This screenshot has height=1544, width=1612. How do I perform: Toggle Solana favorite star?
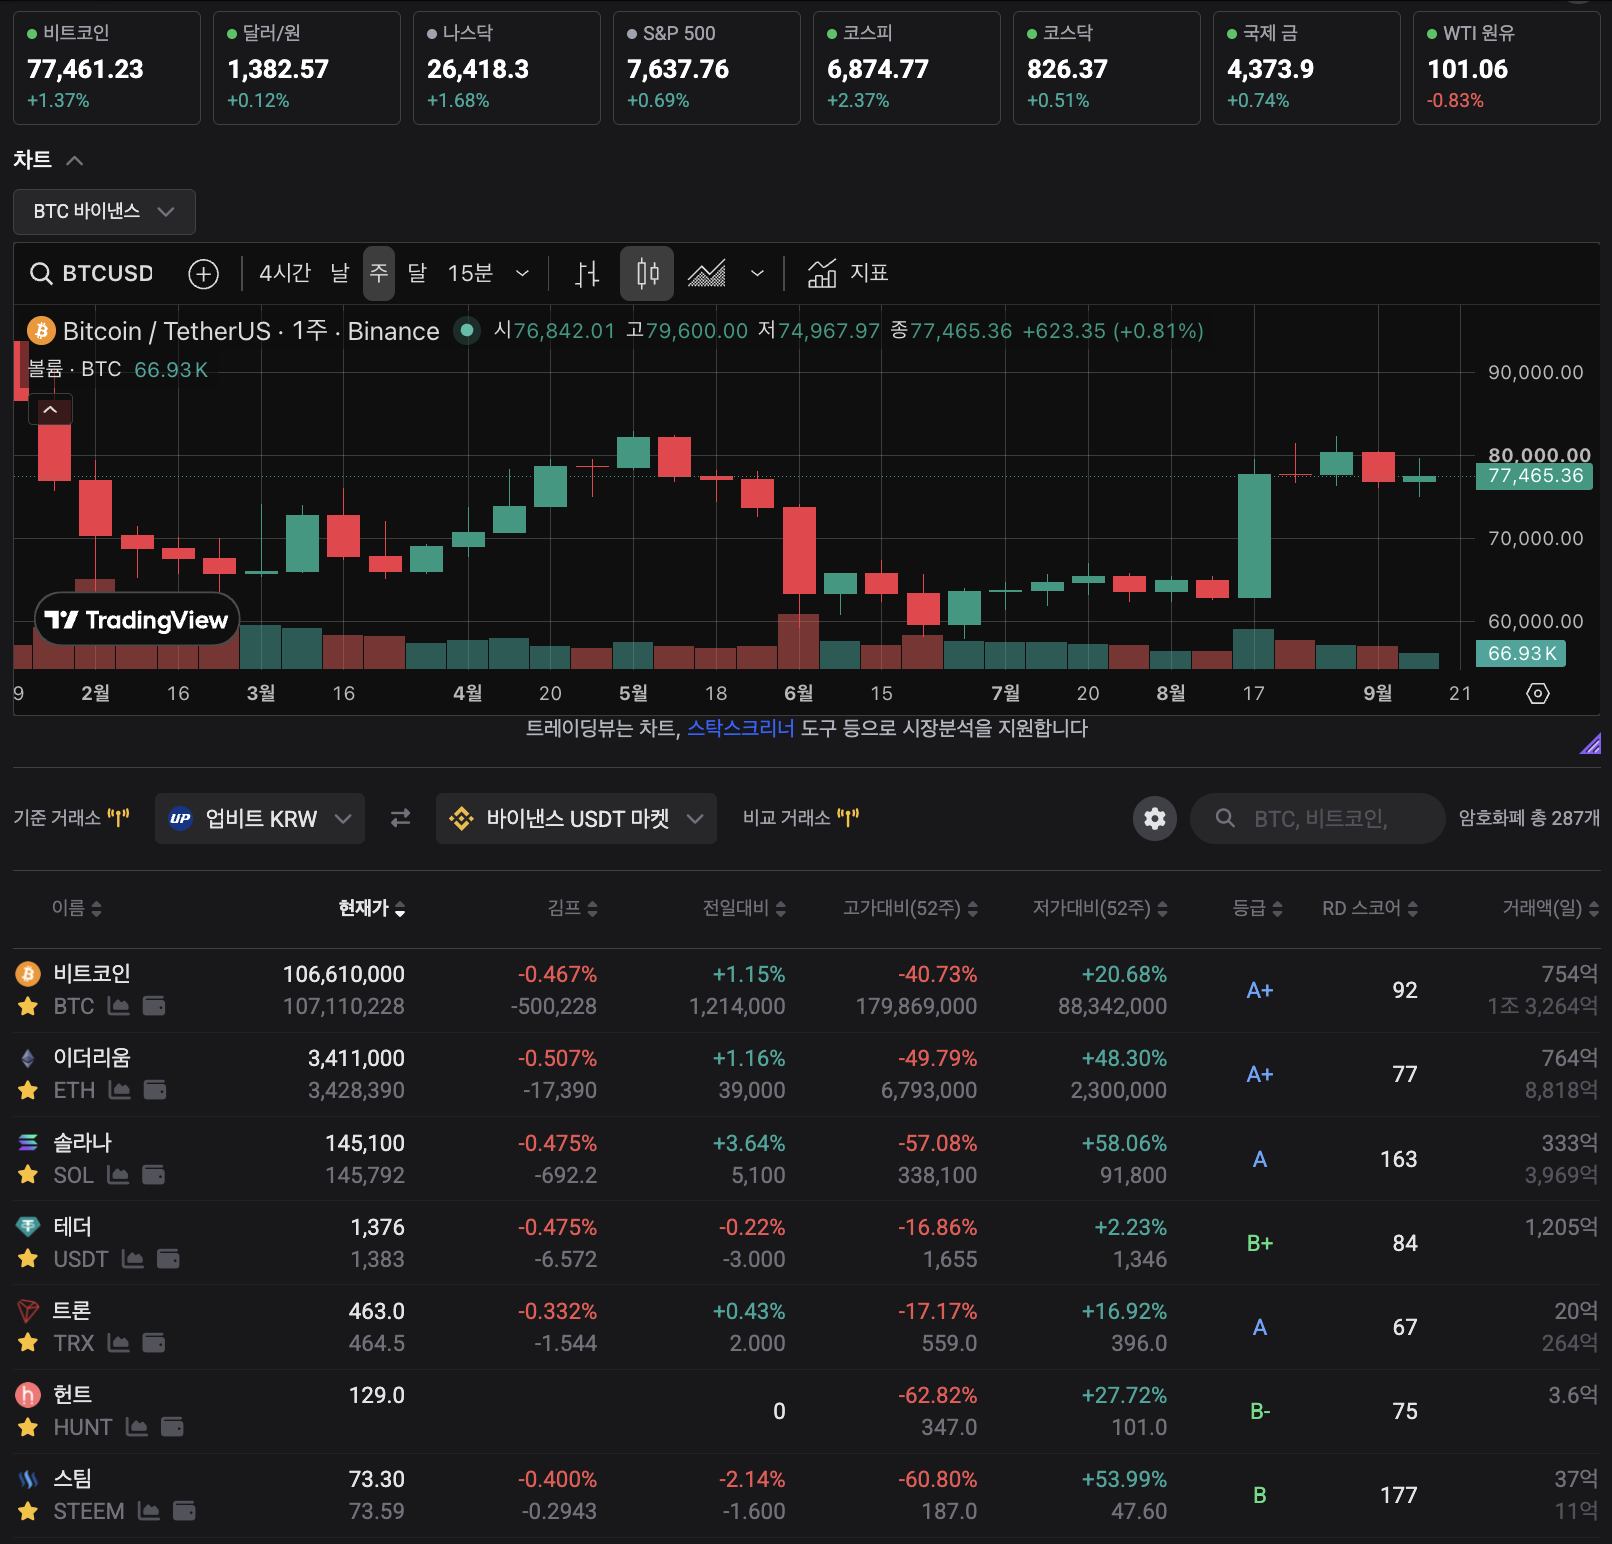pos(28,1175)
